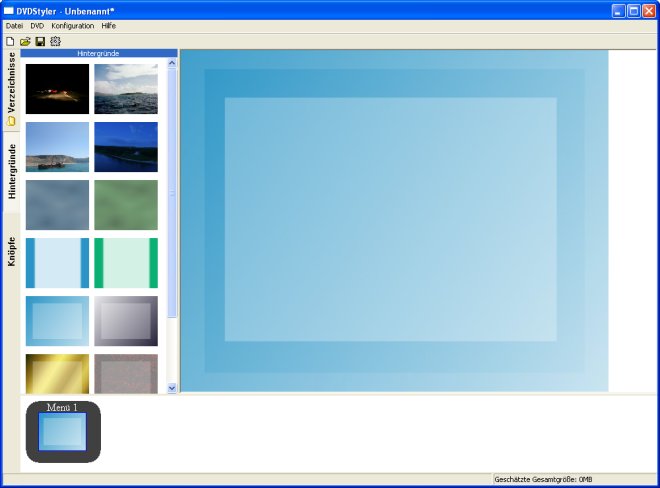Click the blue menu editing canvas

(394, 221)
